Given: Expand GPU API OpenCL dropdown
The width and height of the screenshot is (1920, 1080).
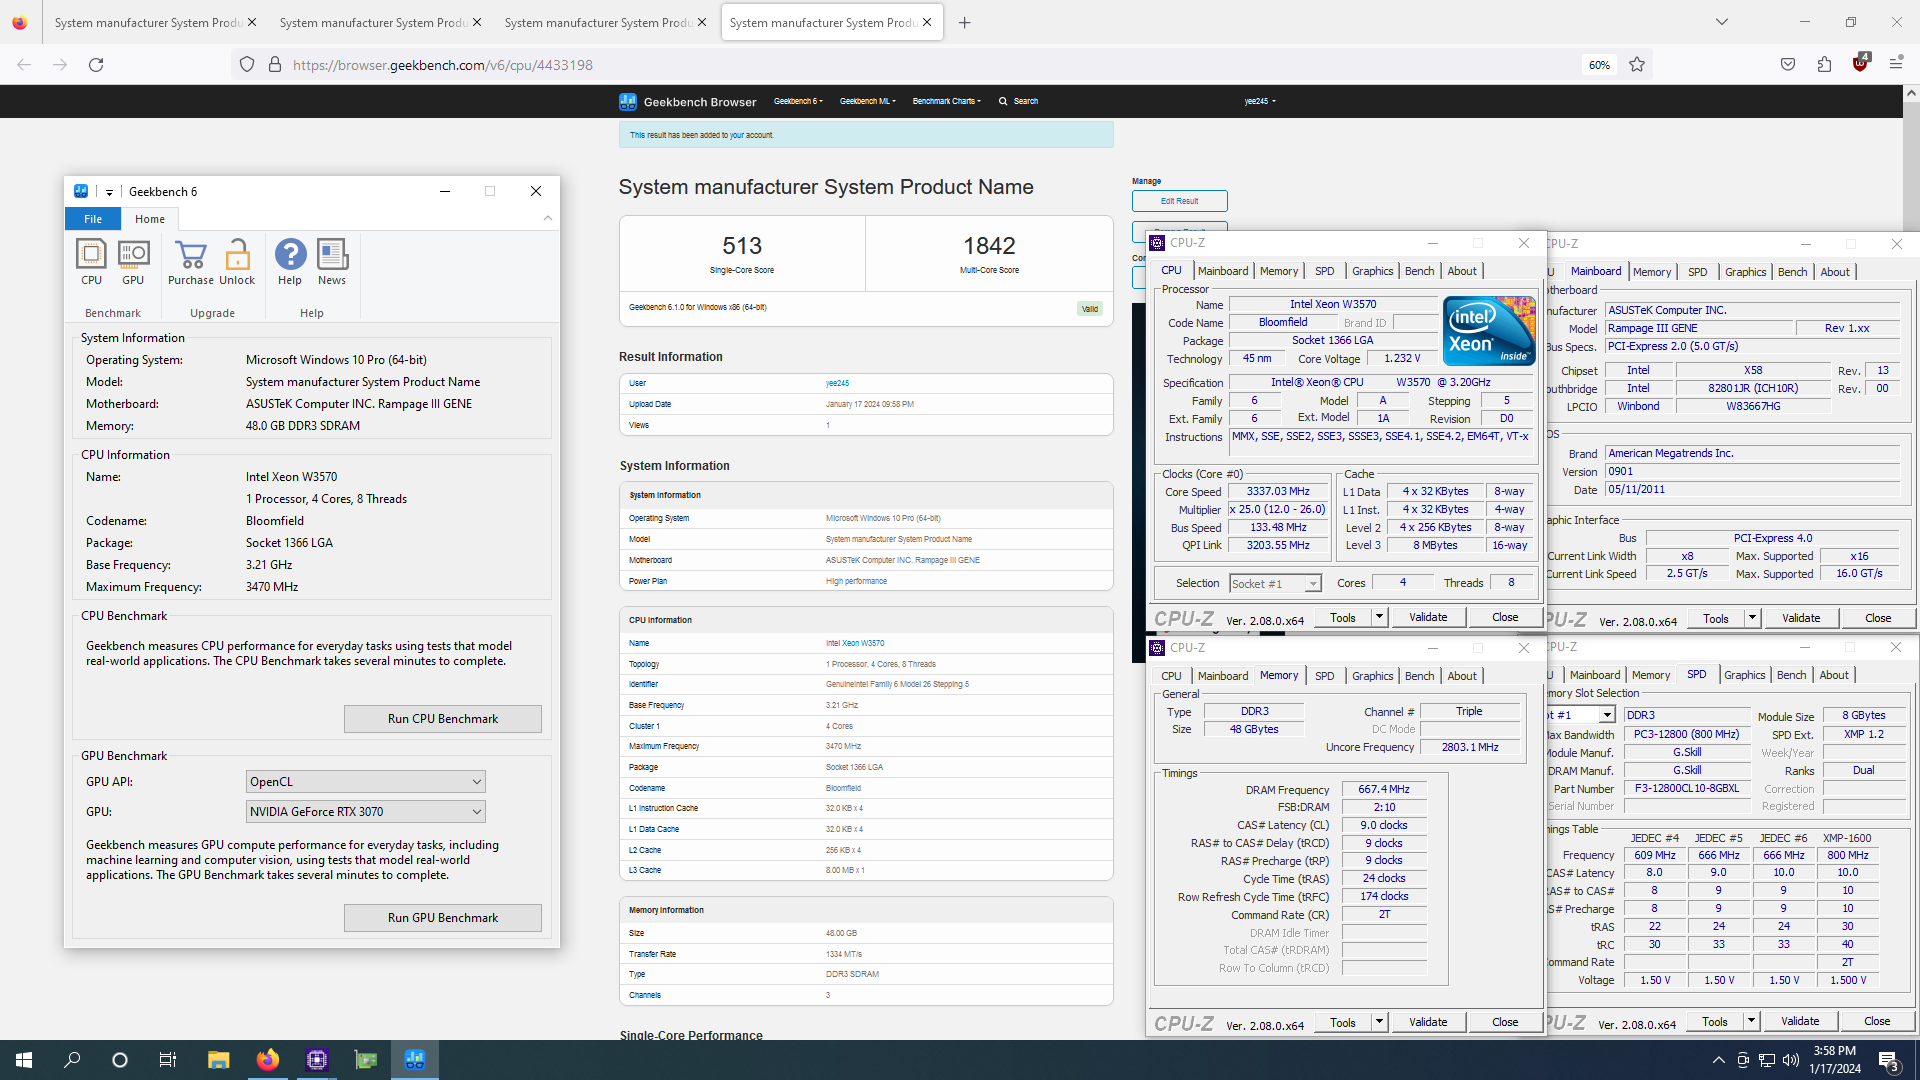Looking at the screenshot, I should point(366,782).
